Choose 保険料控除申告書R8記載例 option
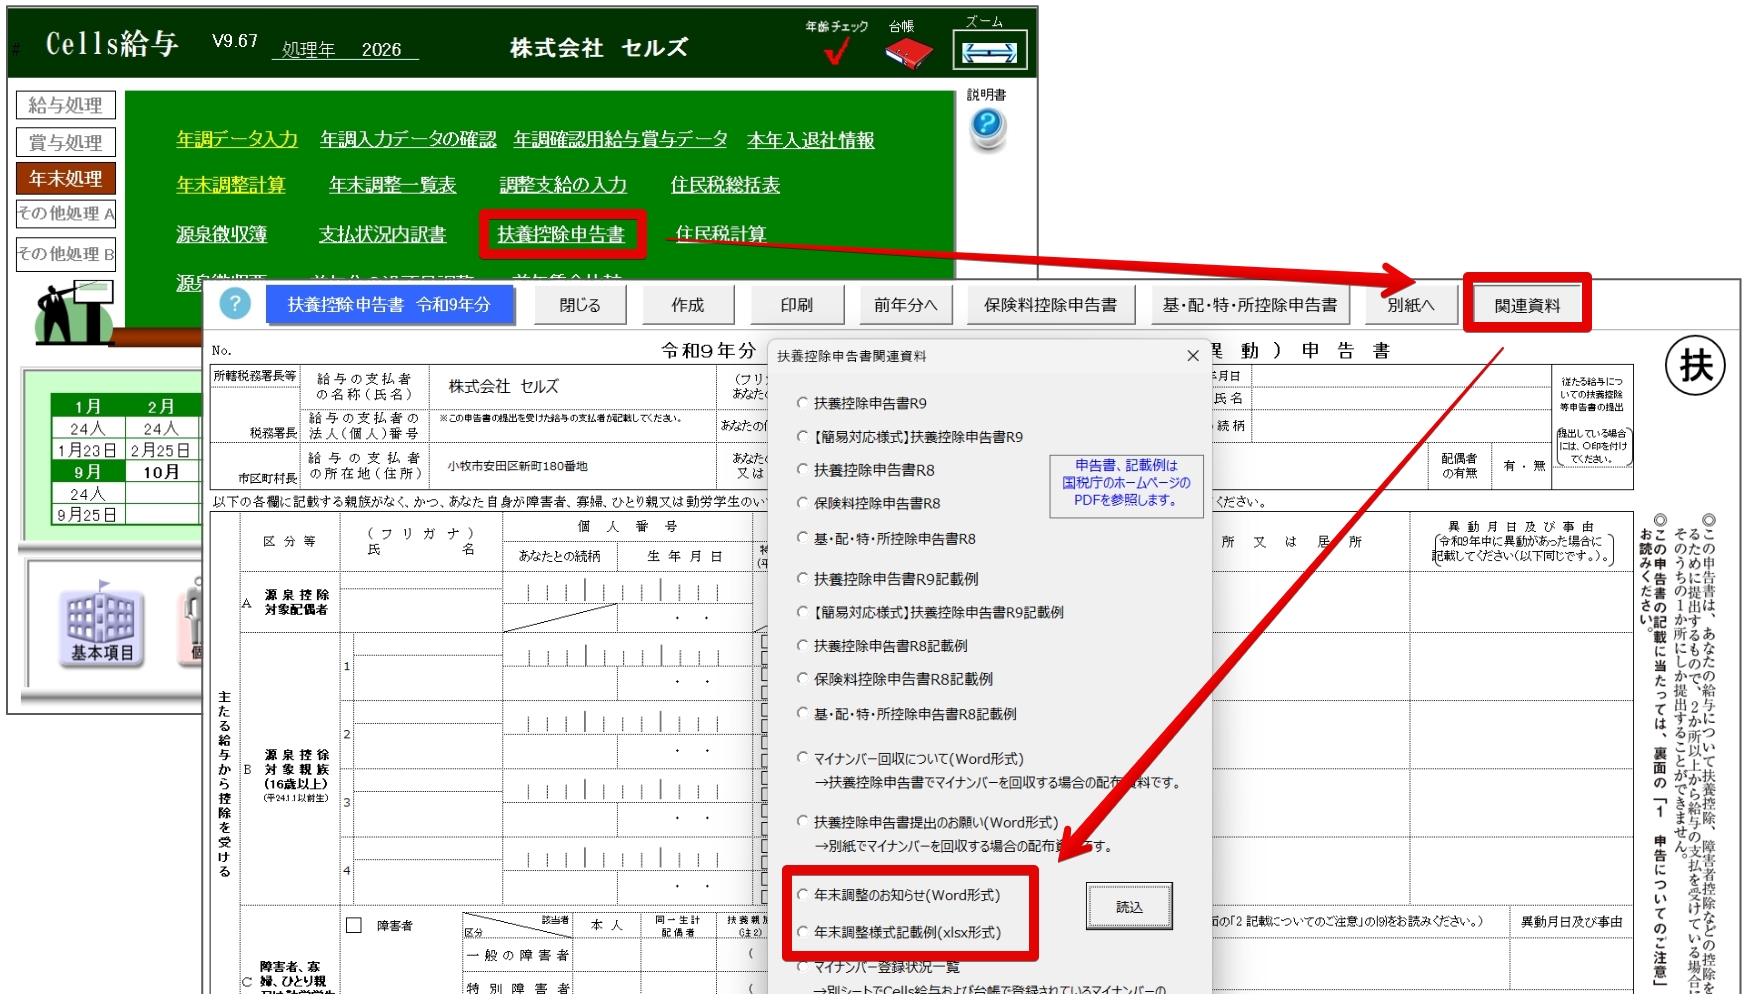Screen dimensions: 1747x994 coord(802,679)
